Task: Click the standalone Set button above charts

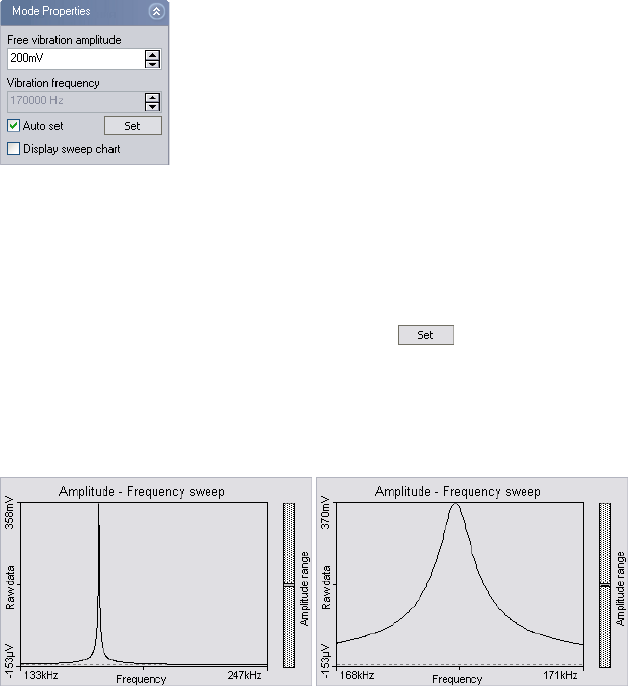Action: pyautogui.click(x=426, y=335)
